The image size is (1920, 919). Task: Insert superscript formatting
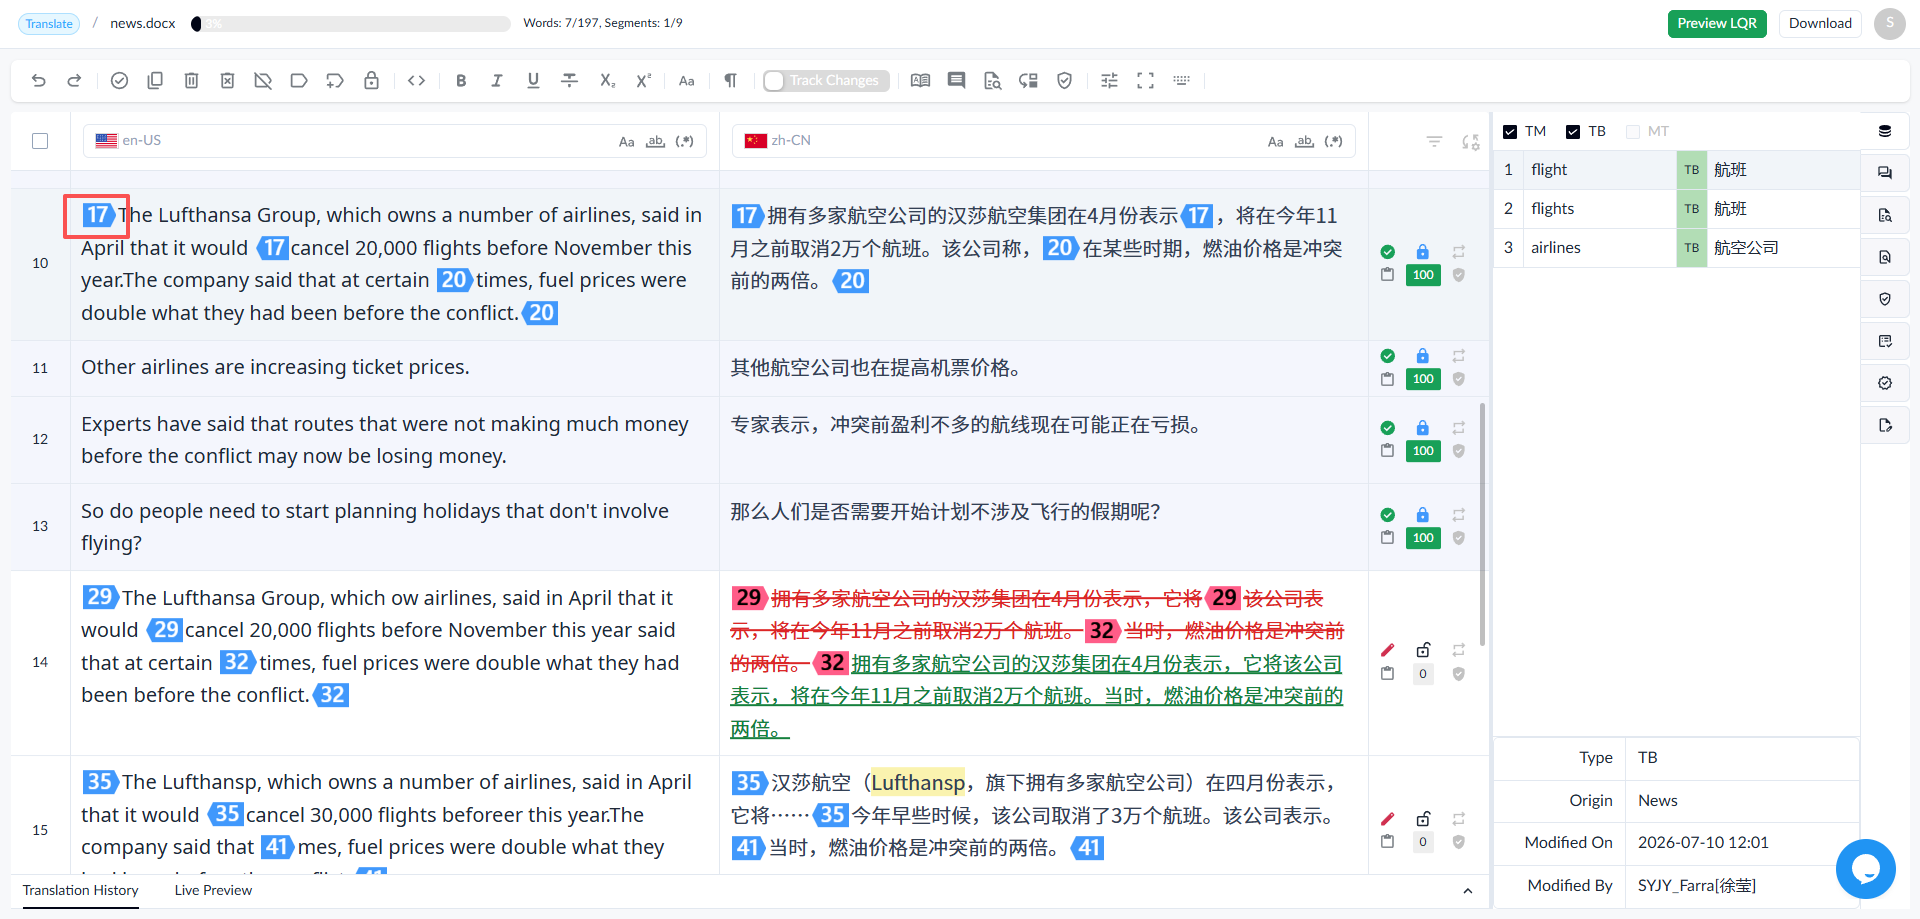click(643, 81)
